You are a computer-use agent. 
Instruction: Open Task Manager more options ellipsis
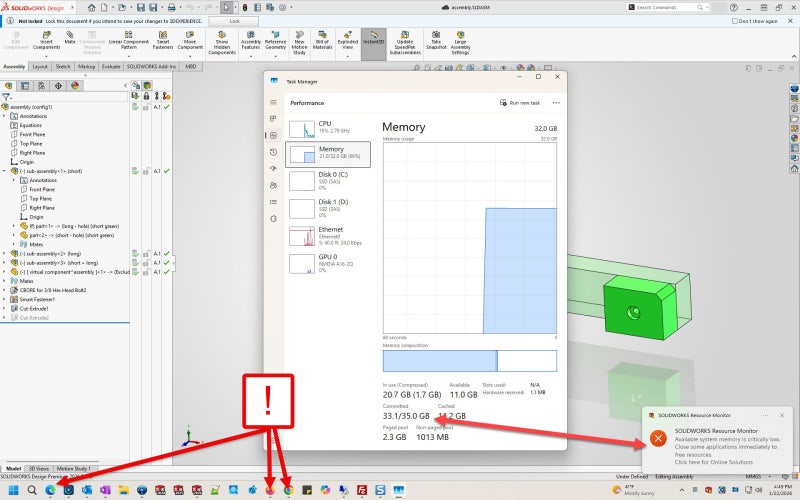(556, 103)
